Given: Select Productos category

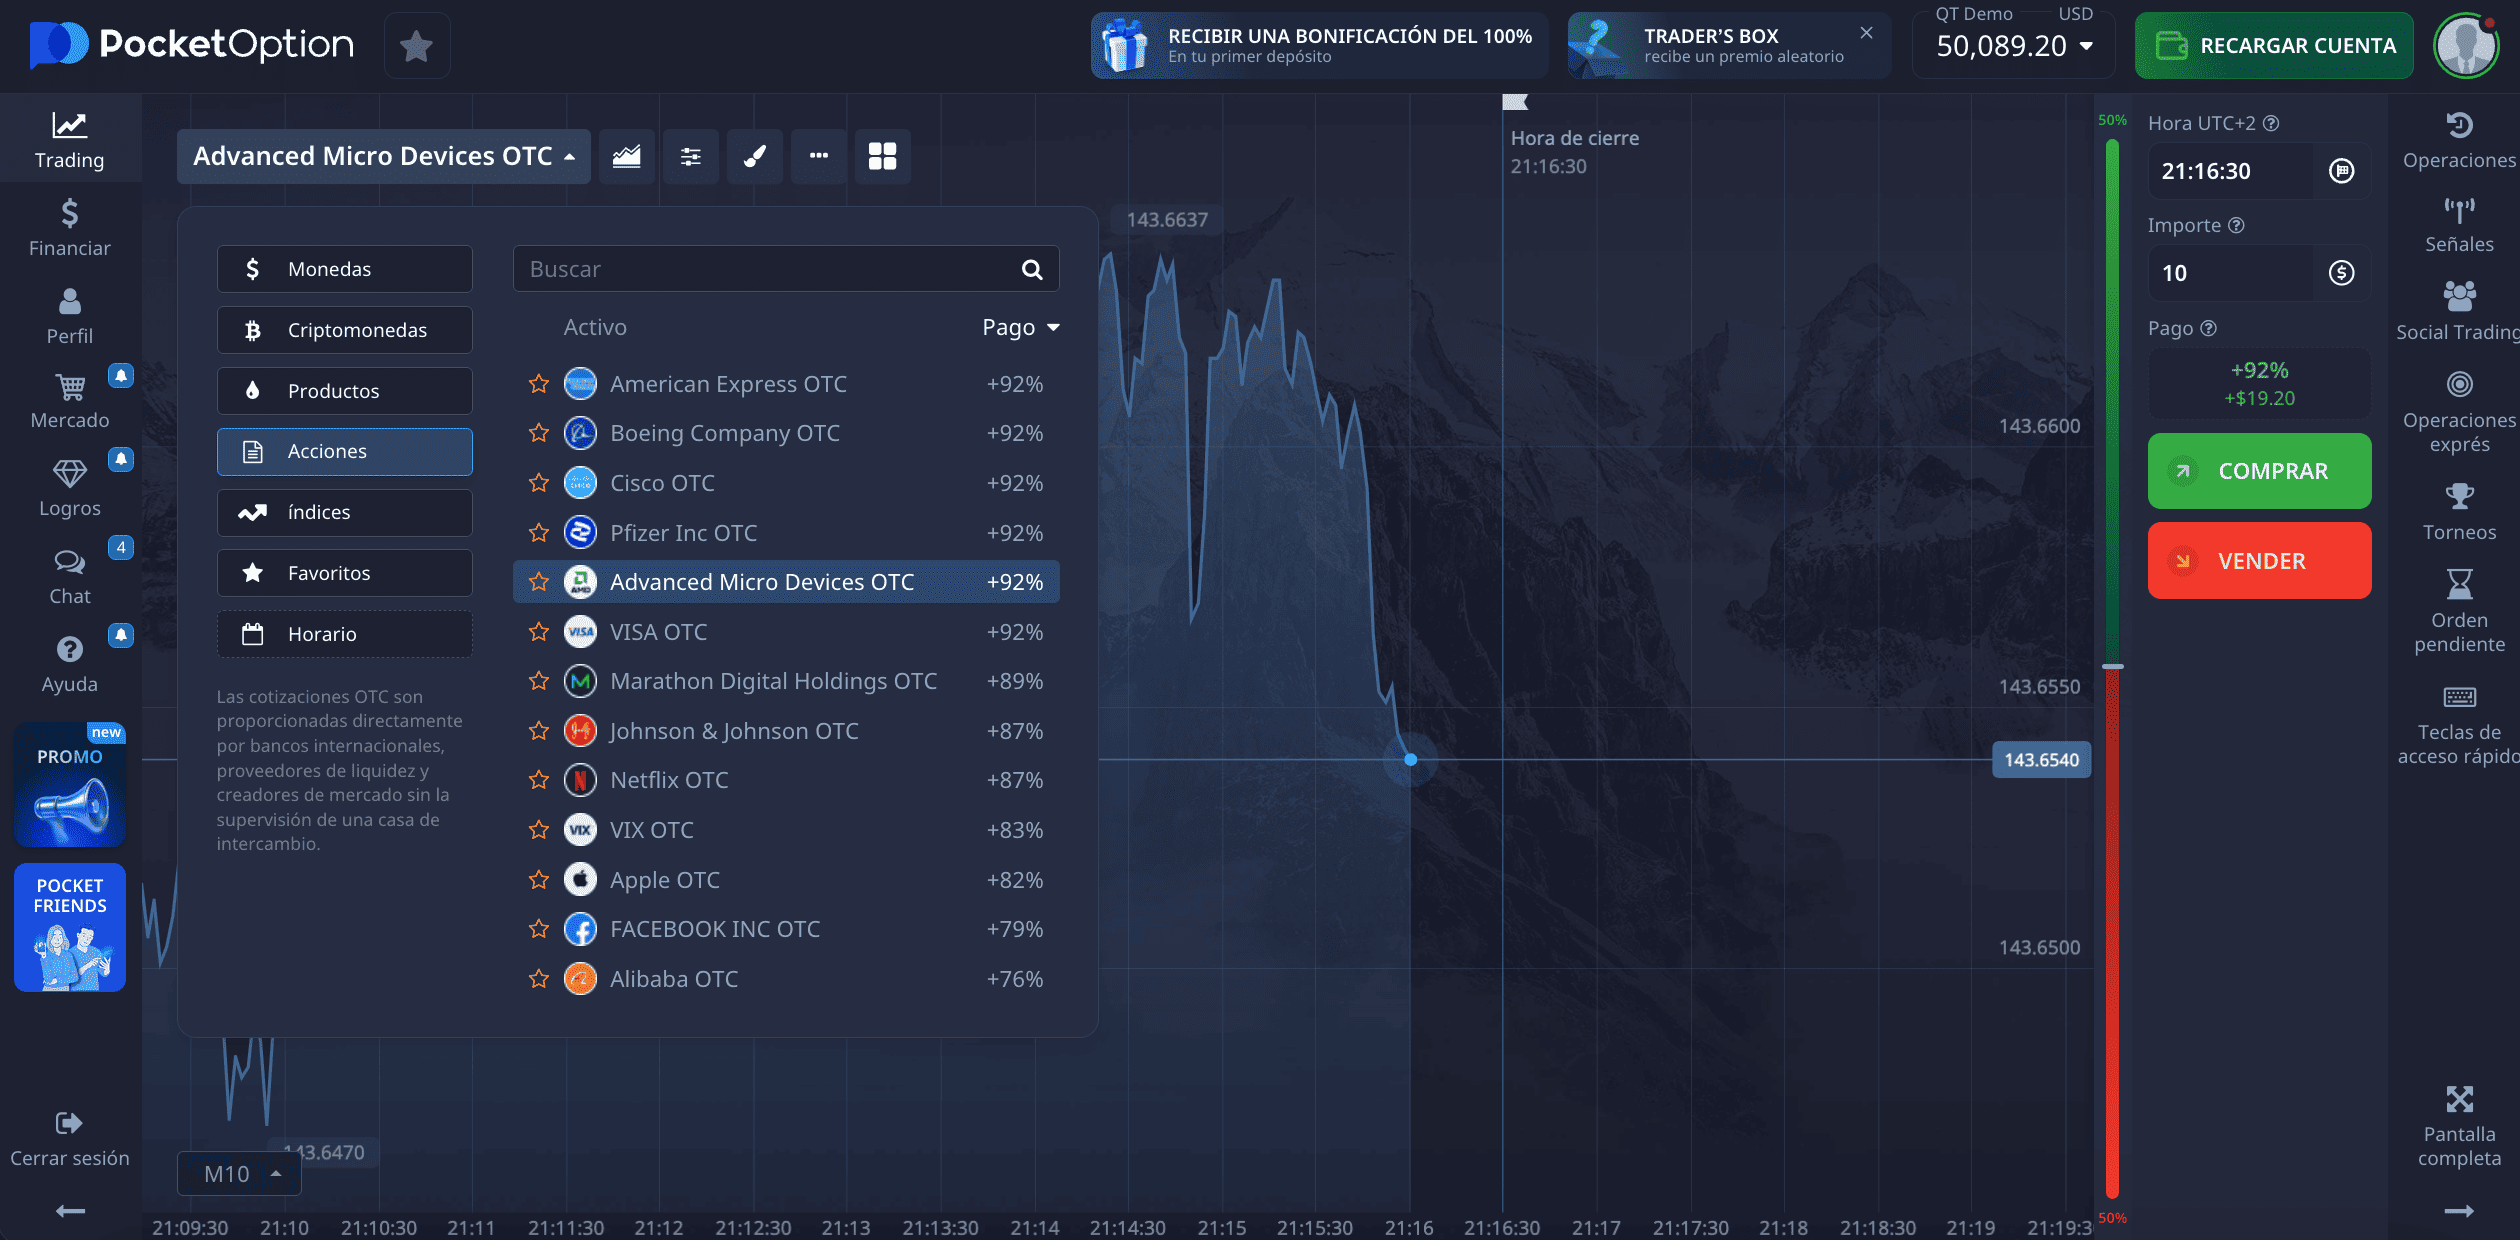Looking at the screenshot, I should click(345, 391).
